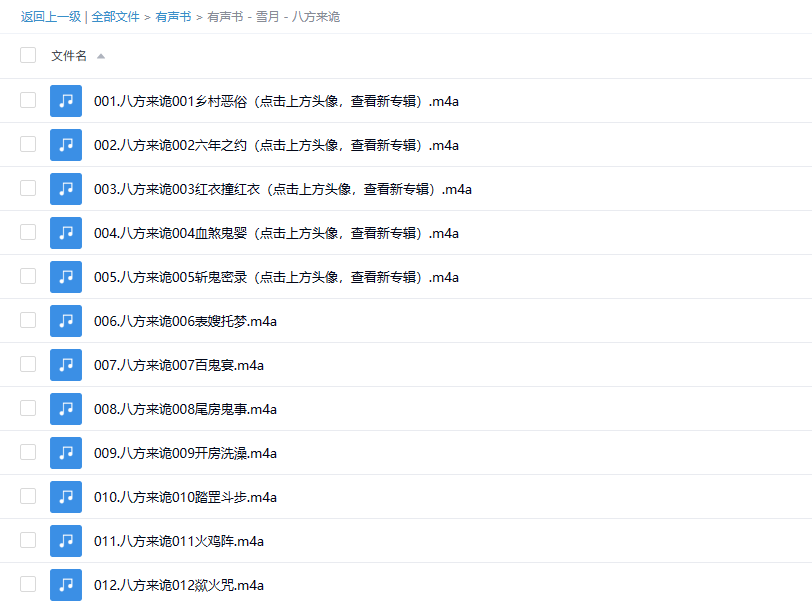Click music icon for 001 乡村恶俗 file
812x609 pixels.
tap(66, 101)
